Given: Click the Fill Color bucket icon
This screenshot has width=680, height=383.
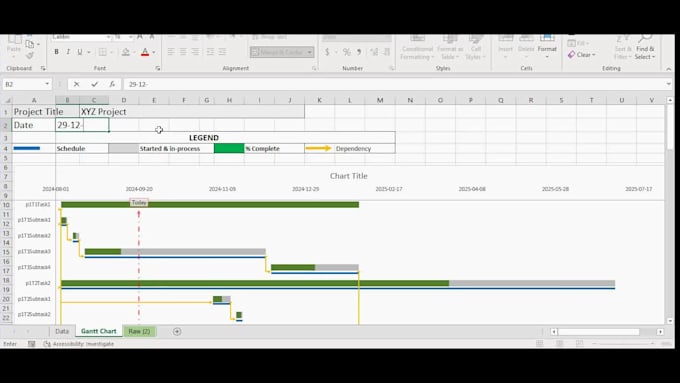Looking at the screenshot, I should tap(126, 52).
